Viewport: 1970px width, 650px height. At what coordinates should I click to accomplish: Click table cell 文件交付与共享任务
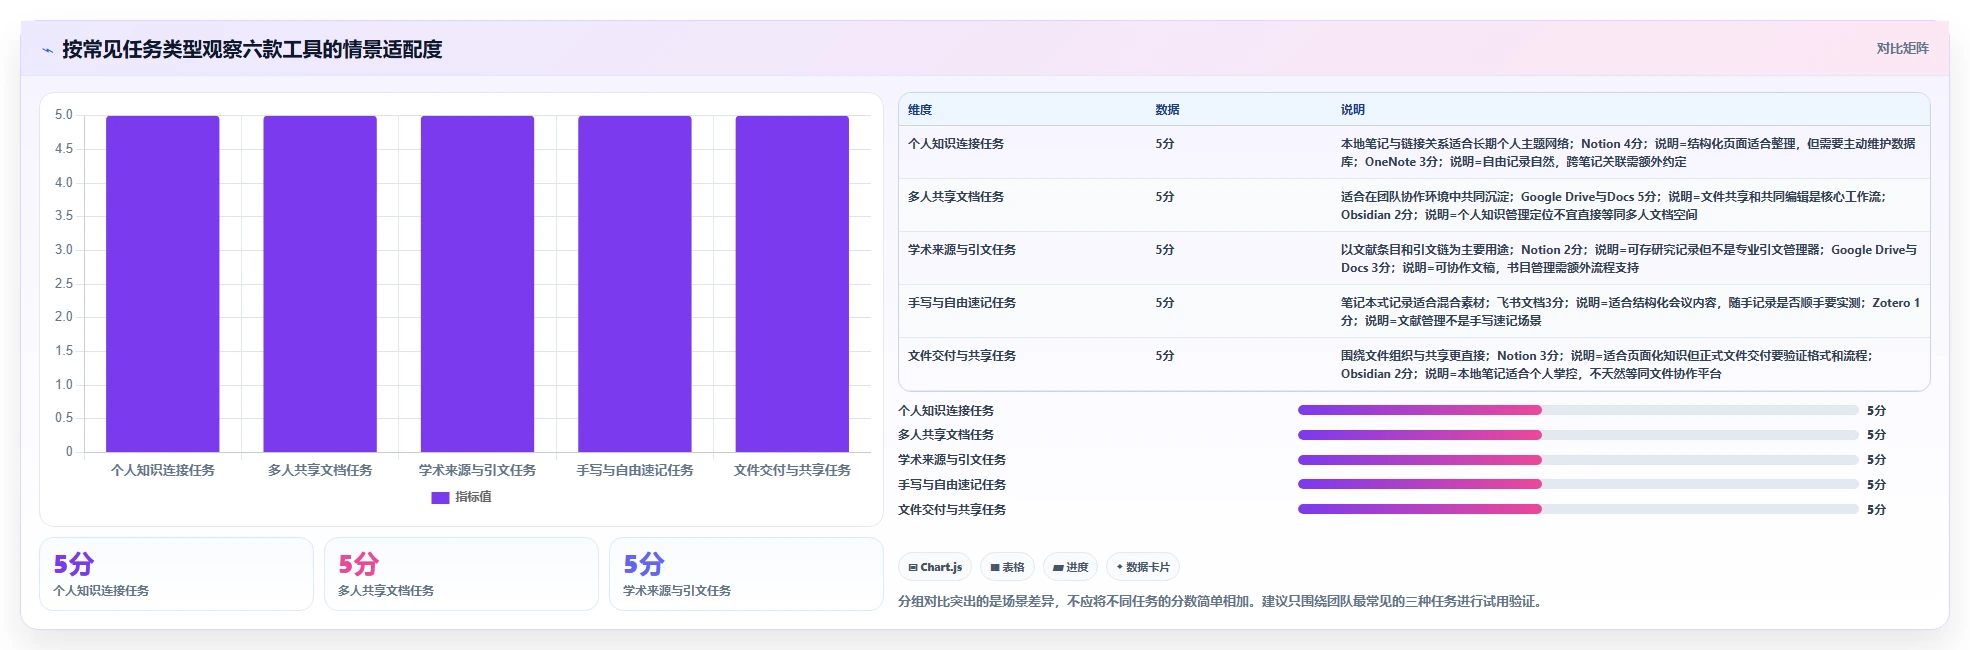point(962,356)
